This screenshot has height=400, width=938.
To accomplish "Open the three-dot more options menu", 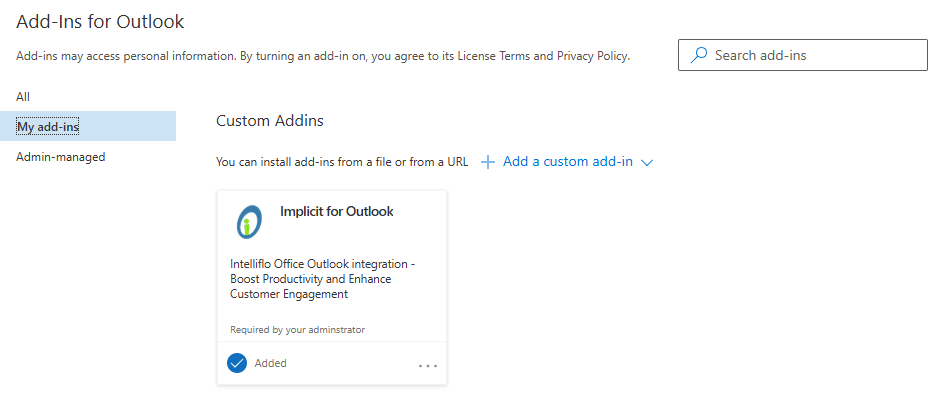I will (x=427, y=366).
